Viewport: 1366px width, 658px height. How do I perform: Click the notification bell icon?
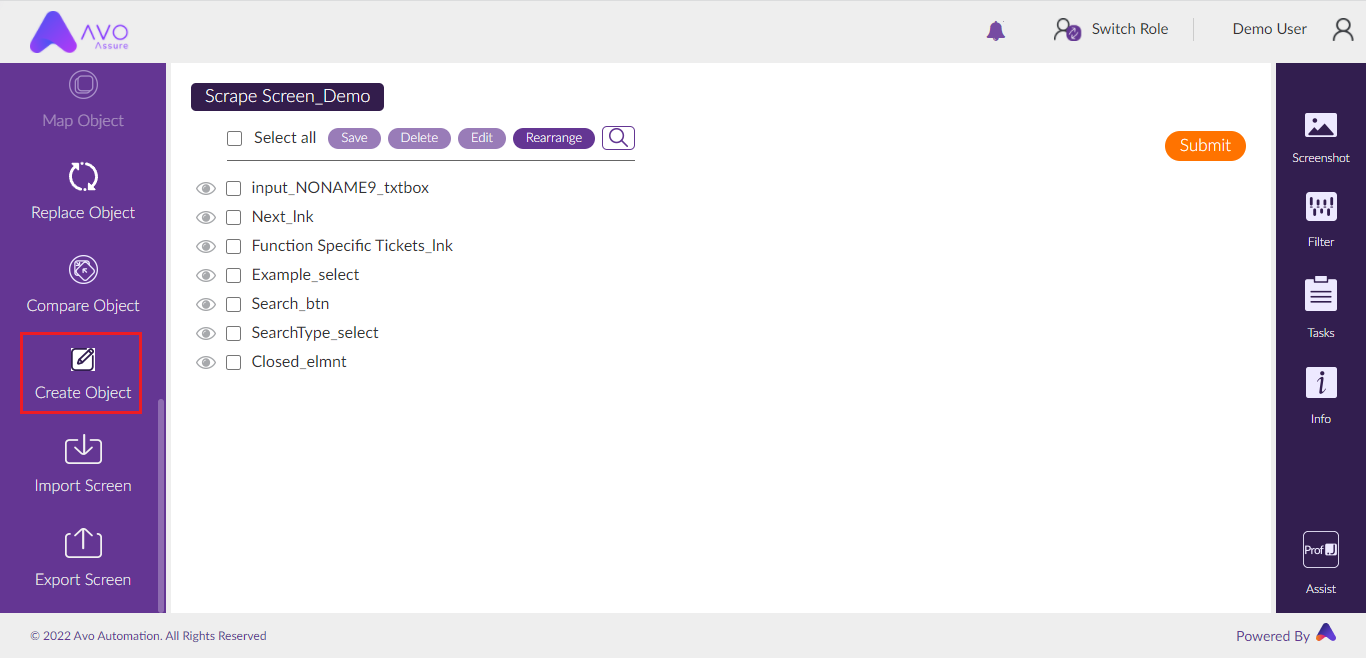click(x=995, y=30)
